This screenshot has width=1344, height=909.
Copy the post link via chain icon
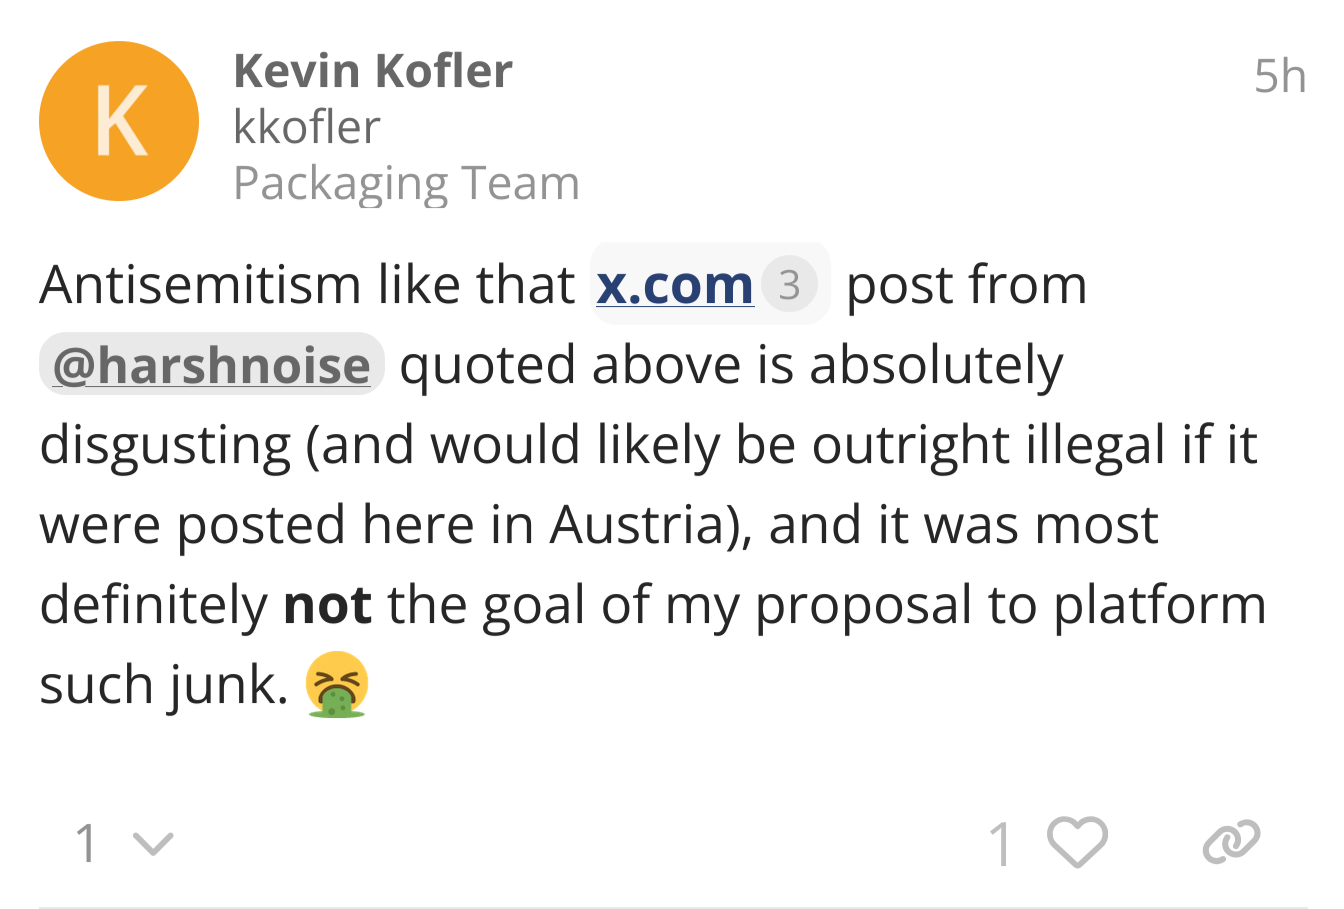(x=1231, y=842)
